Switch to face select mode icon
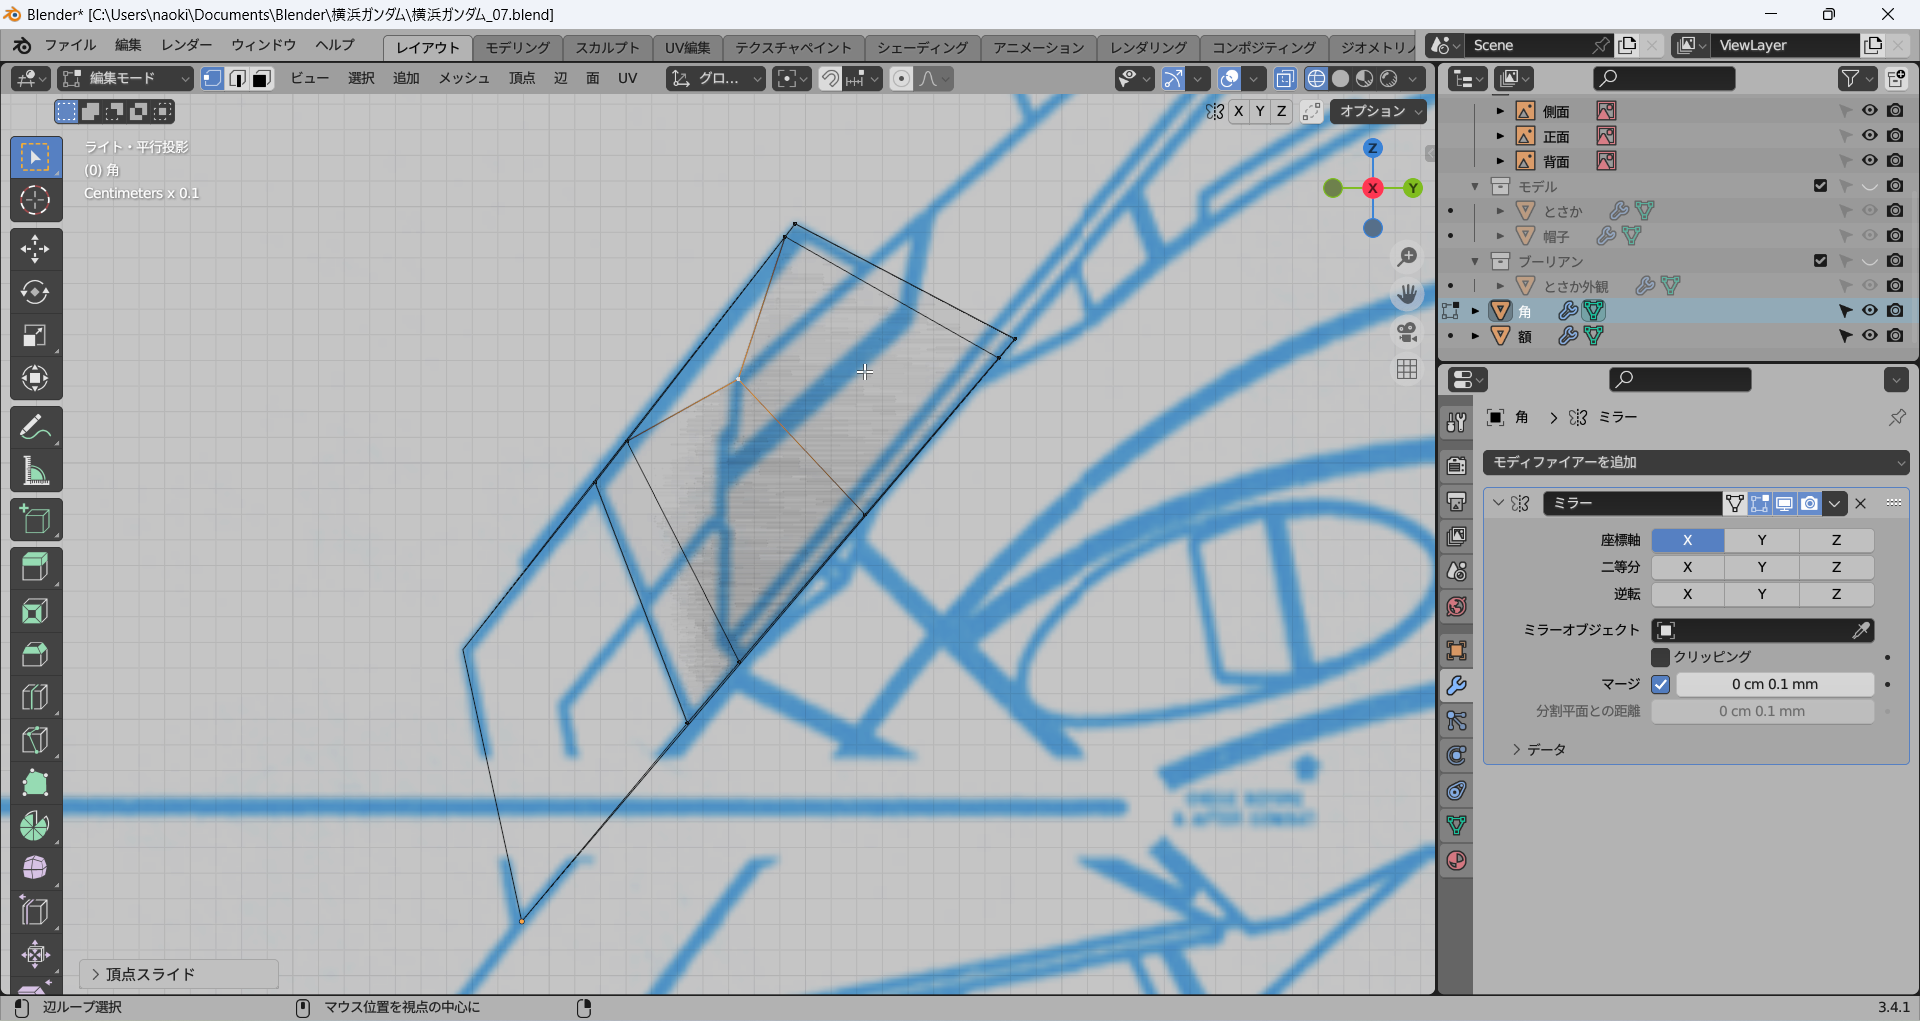This screenshot has width=1920, height=1021. pos(262,78)
